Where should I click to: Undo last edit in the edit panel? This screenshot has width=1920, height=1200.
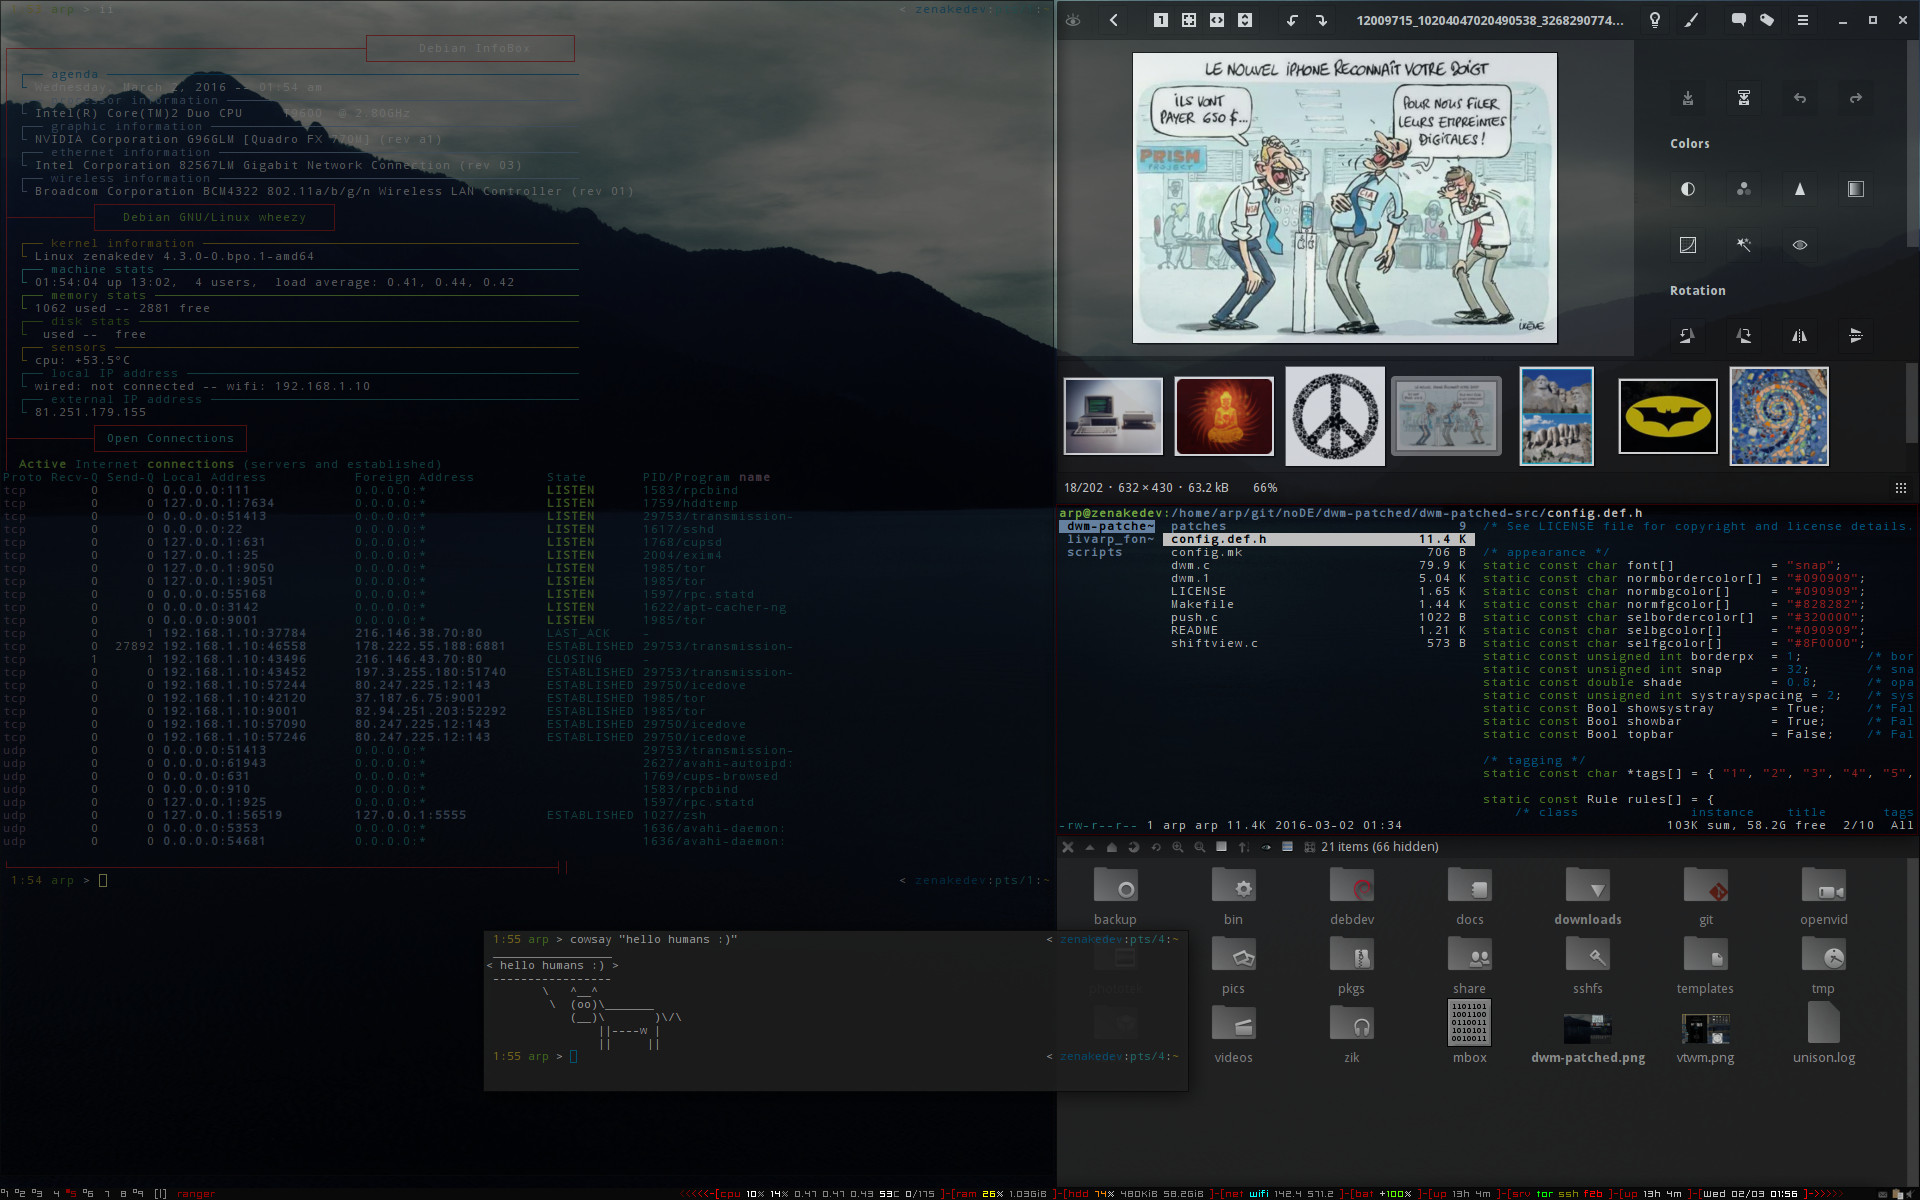1800,98
